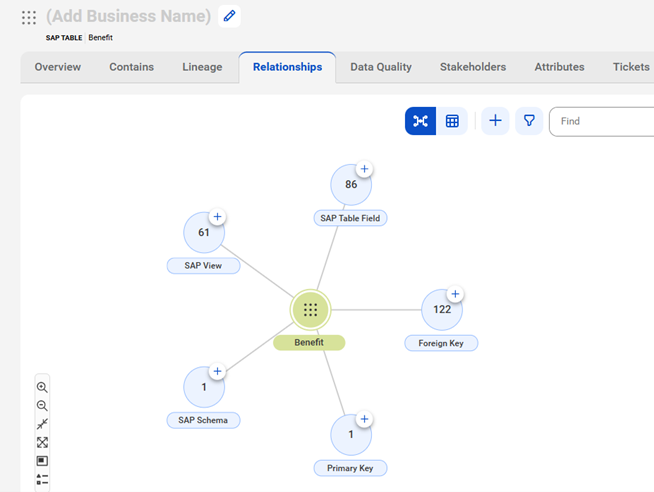Image resolution: width=654 pixels, height=492 pixels.
Task: Click the asset grip dots icon beside the title
Action: tap(29, 18)
